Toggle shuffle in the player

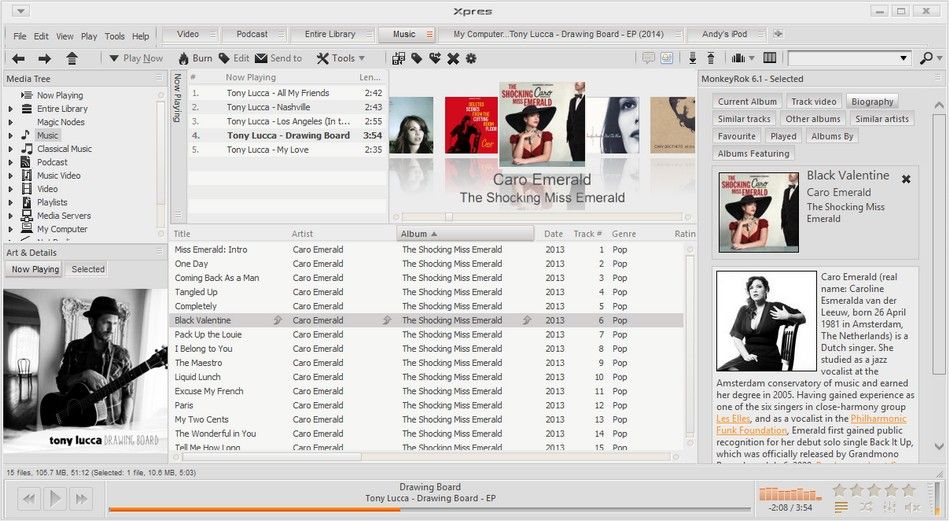(x=866, y=506)
